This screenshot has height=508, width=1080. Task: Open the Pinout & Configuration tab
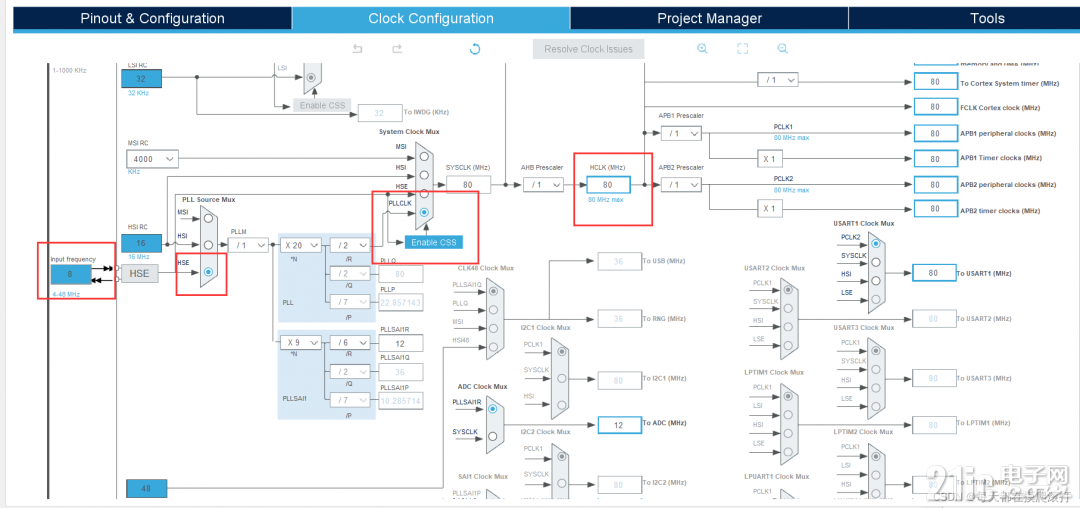click(x=152, y=19)
